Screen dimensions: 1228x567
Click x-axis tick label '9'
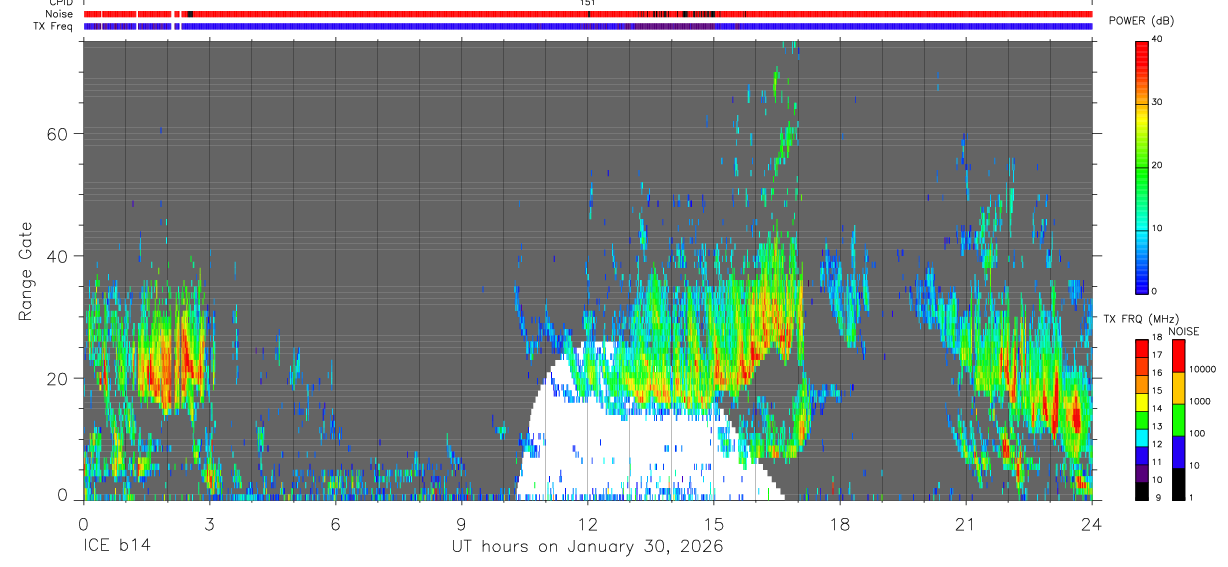(x=462, y=523)
